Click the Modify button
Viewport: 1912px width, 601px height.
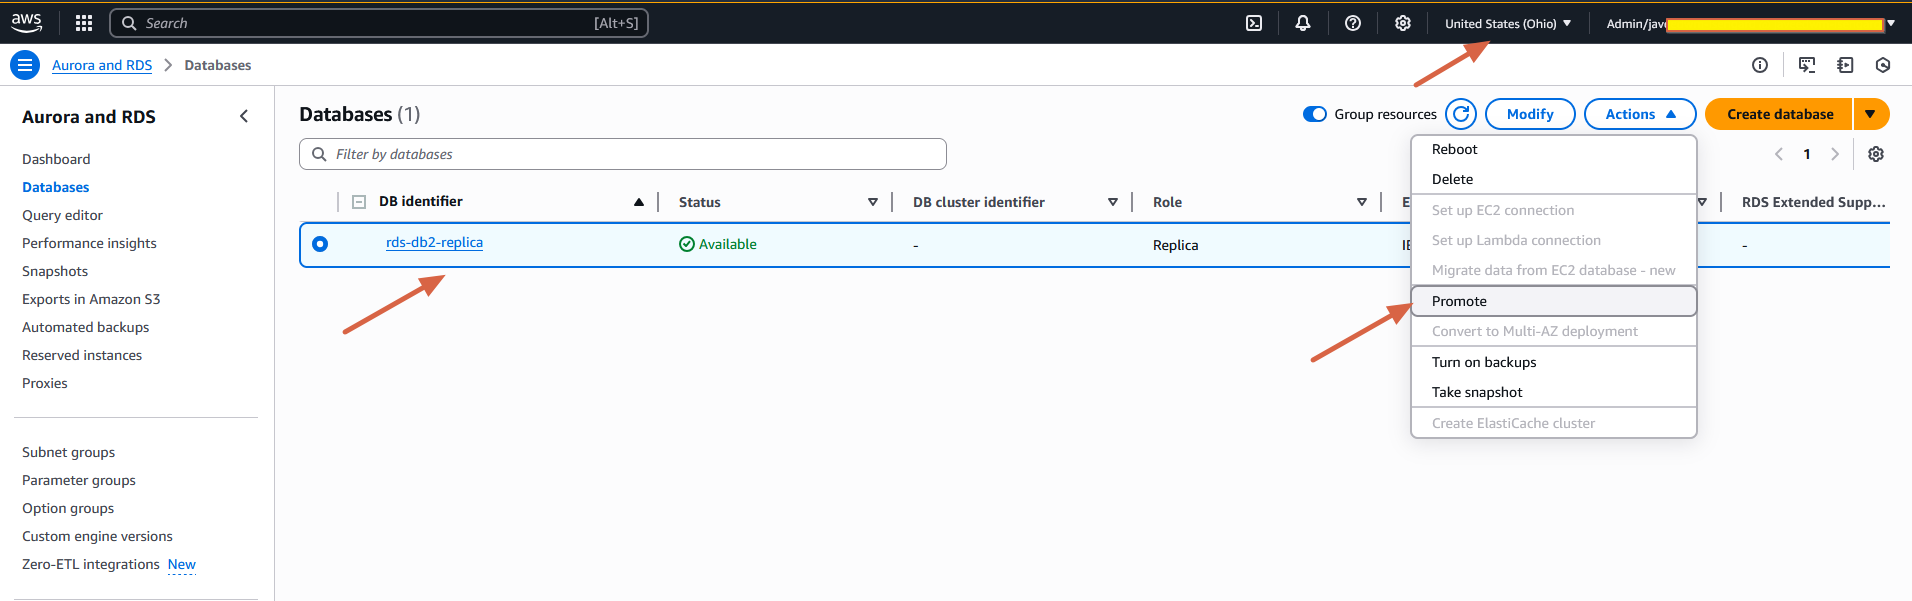1530,114
